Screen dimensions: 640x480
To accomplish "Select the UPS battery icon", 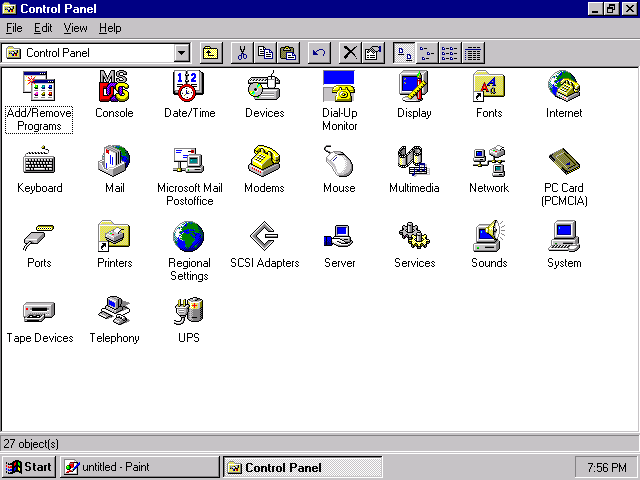I will [x=189, y=311].
